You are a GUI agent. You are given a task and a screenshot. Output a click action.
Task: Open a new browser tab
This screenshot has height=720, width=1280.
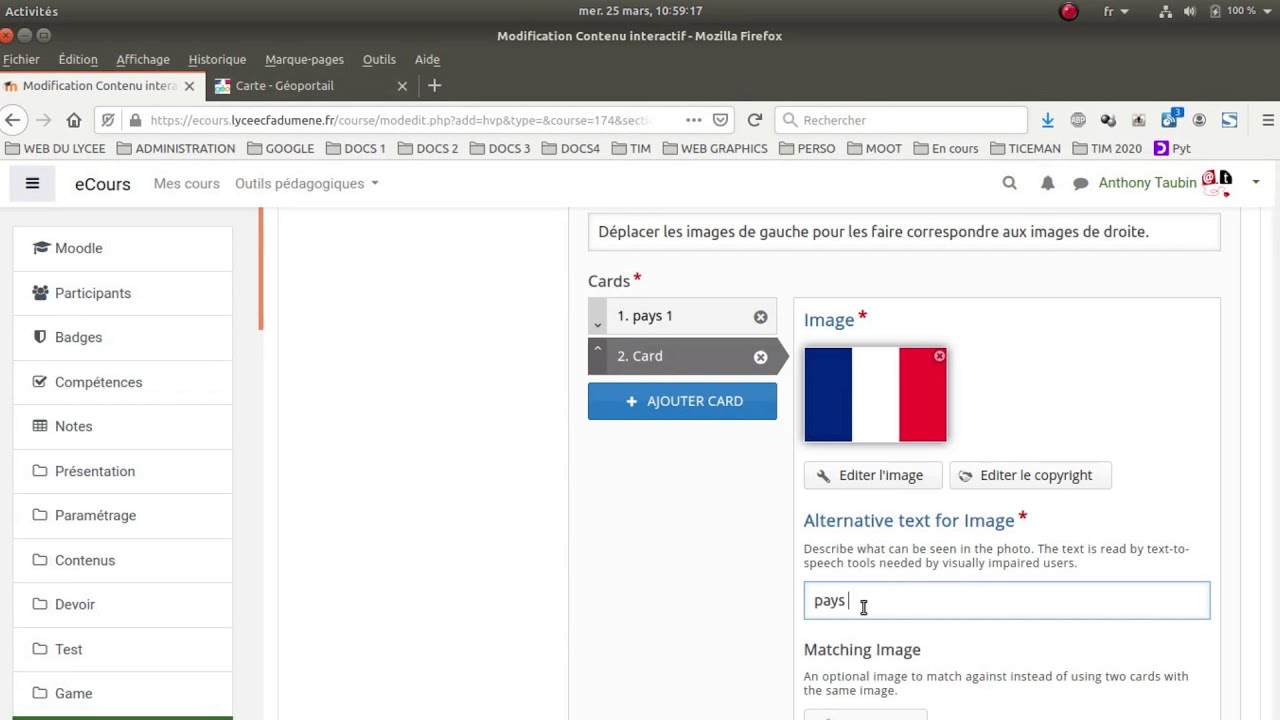point(434,86)
